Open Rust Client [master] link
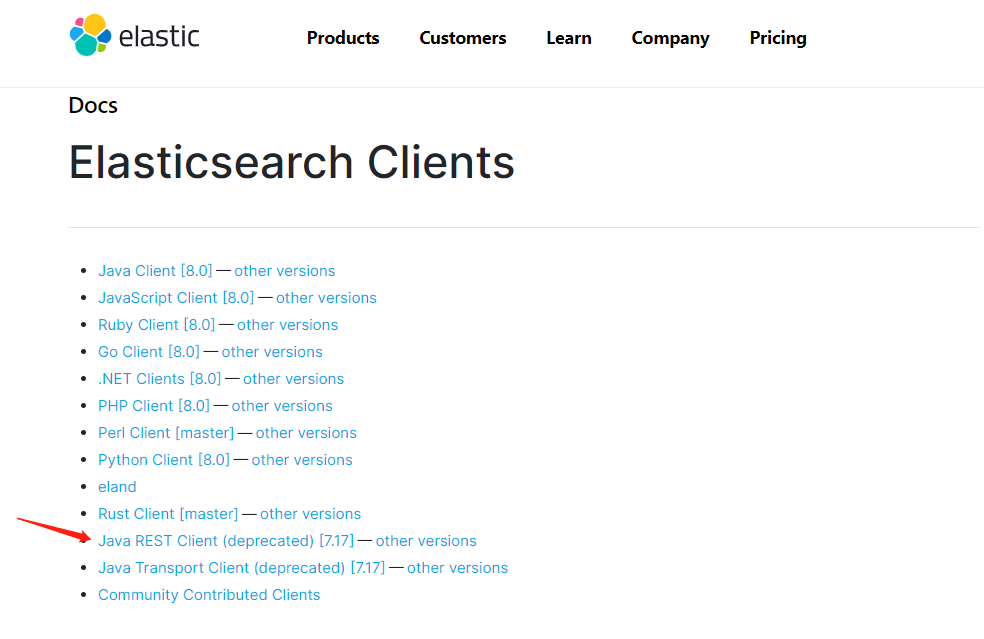This screenshot has height=639, width=984. pyautogui.click(x=168, y=514)
